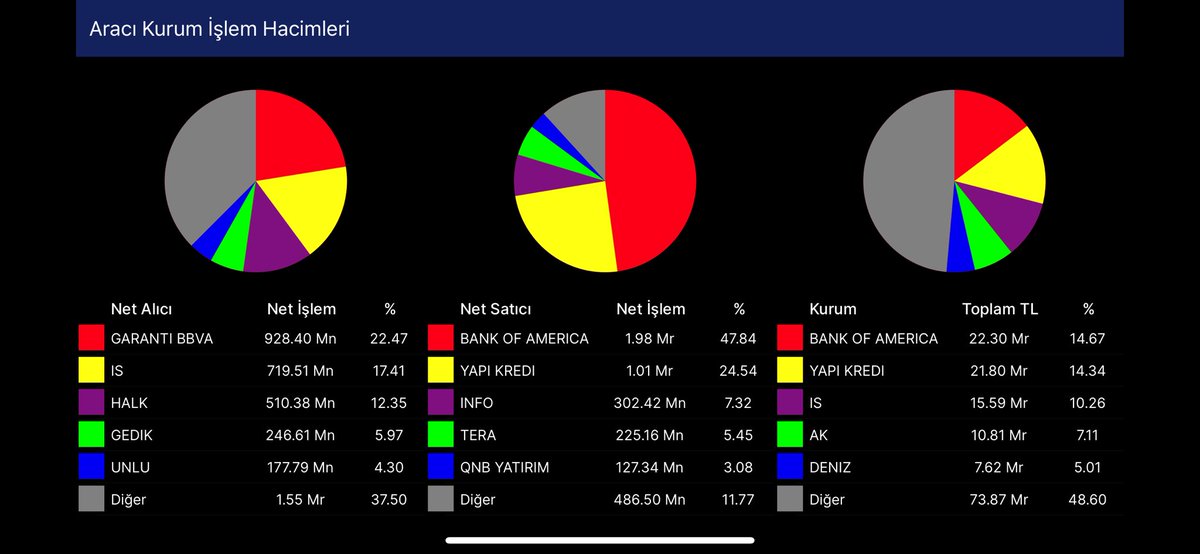Click the Kurum total volume pie chart
The width and height of the screenshot is (1200, 554).
(954, 181)
